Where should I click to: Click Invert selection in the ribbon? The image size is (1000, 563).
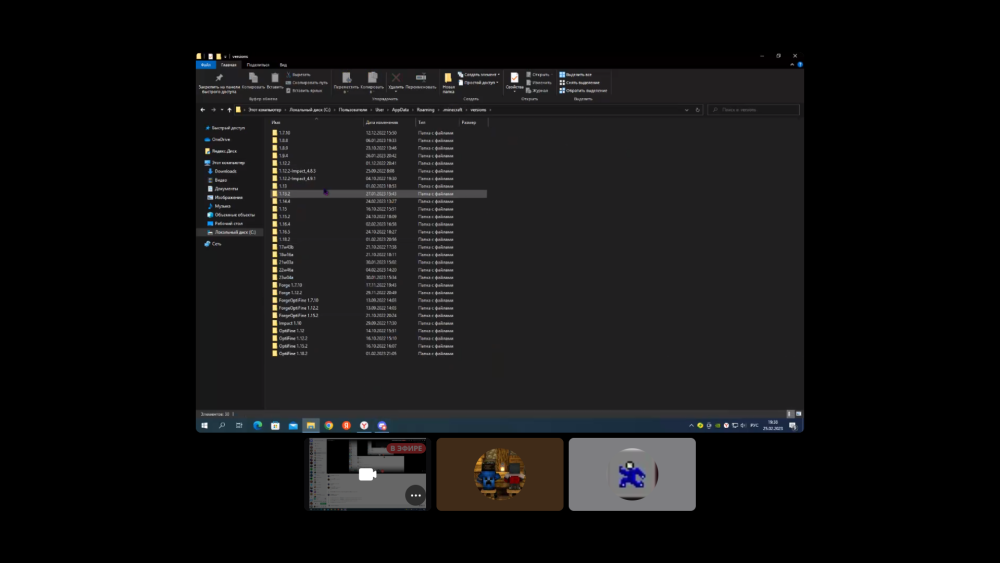(x=584, y=91)
